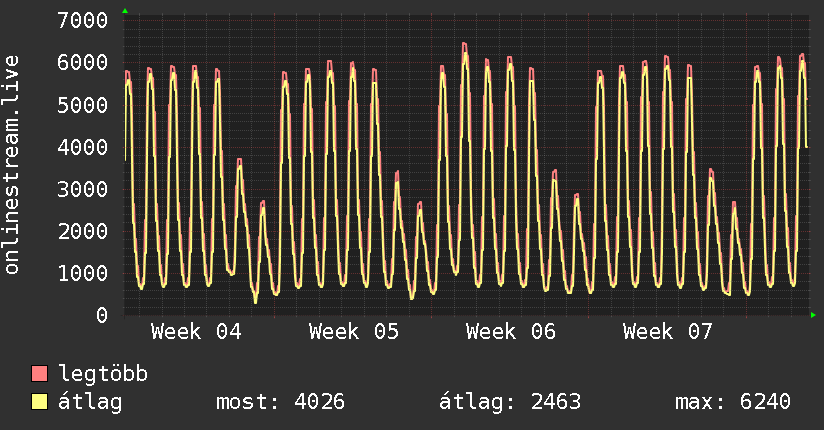Image resolution: width=824 pixels, height=430 pixels.
Task: Click the 0 y-axis label
Action: 102,315
